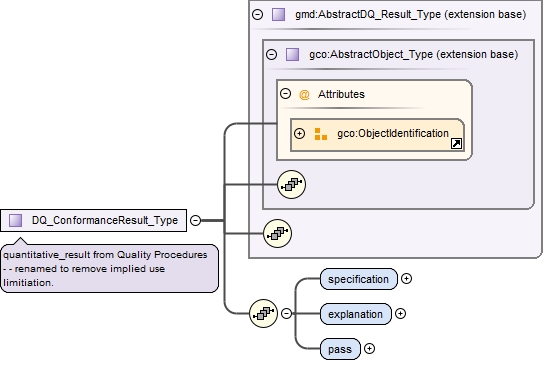Expand the explanation element
Viewport: 544px width, 365px height.
[x=400, y=314]
